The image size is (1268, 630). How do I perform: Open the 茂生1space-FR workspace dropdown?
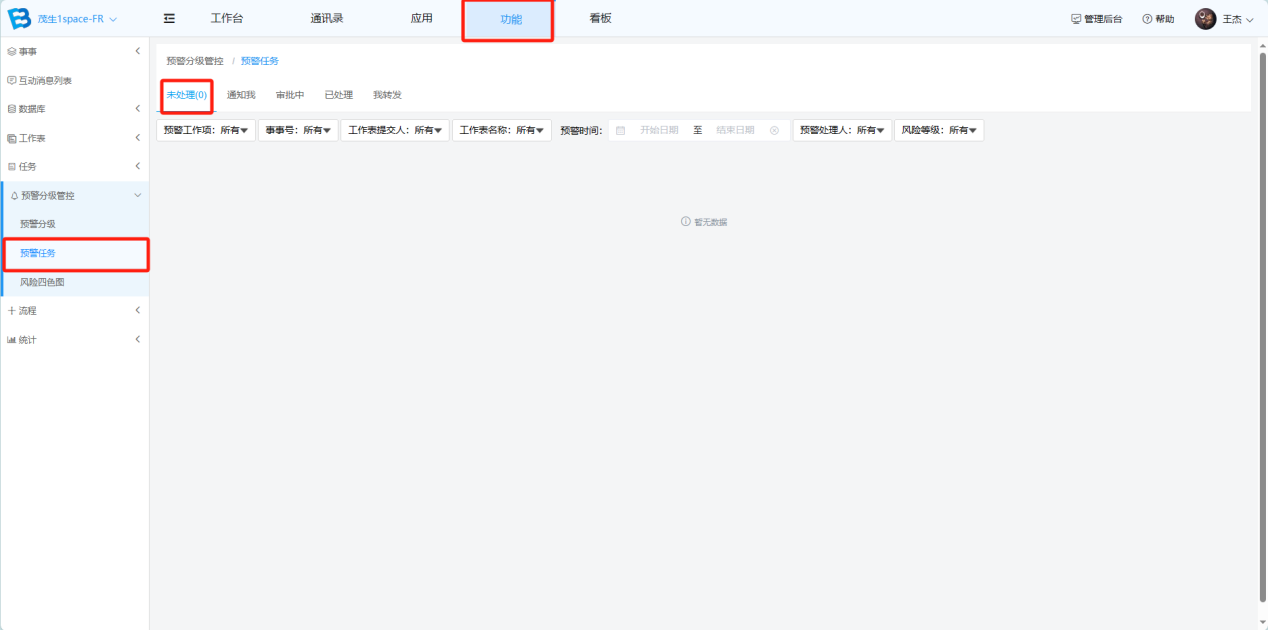[77, 19]
